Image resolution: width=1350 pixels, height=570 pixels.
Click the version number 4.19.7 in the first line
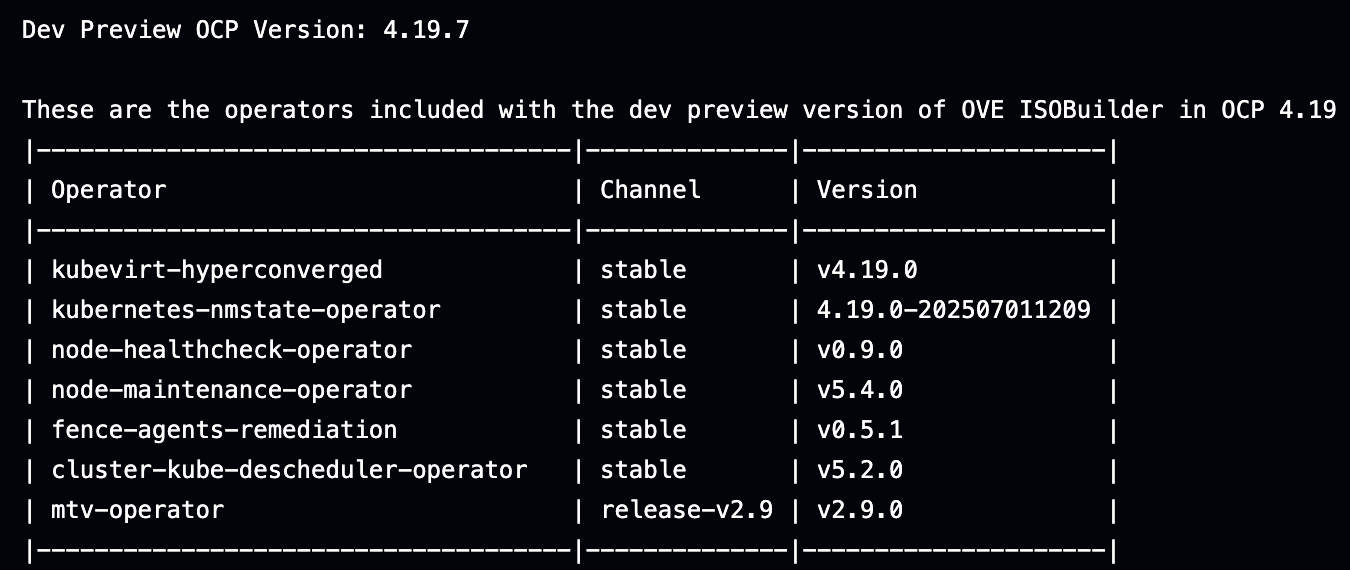[426, 30]
